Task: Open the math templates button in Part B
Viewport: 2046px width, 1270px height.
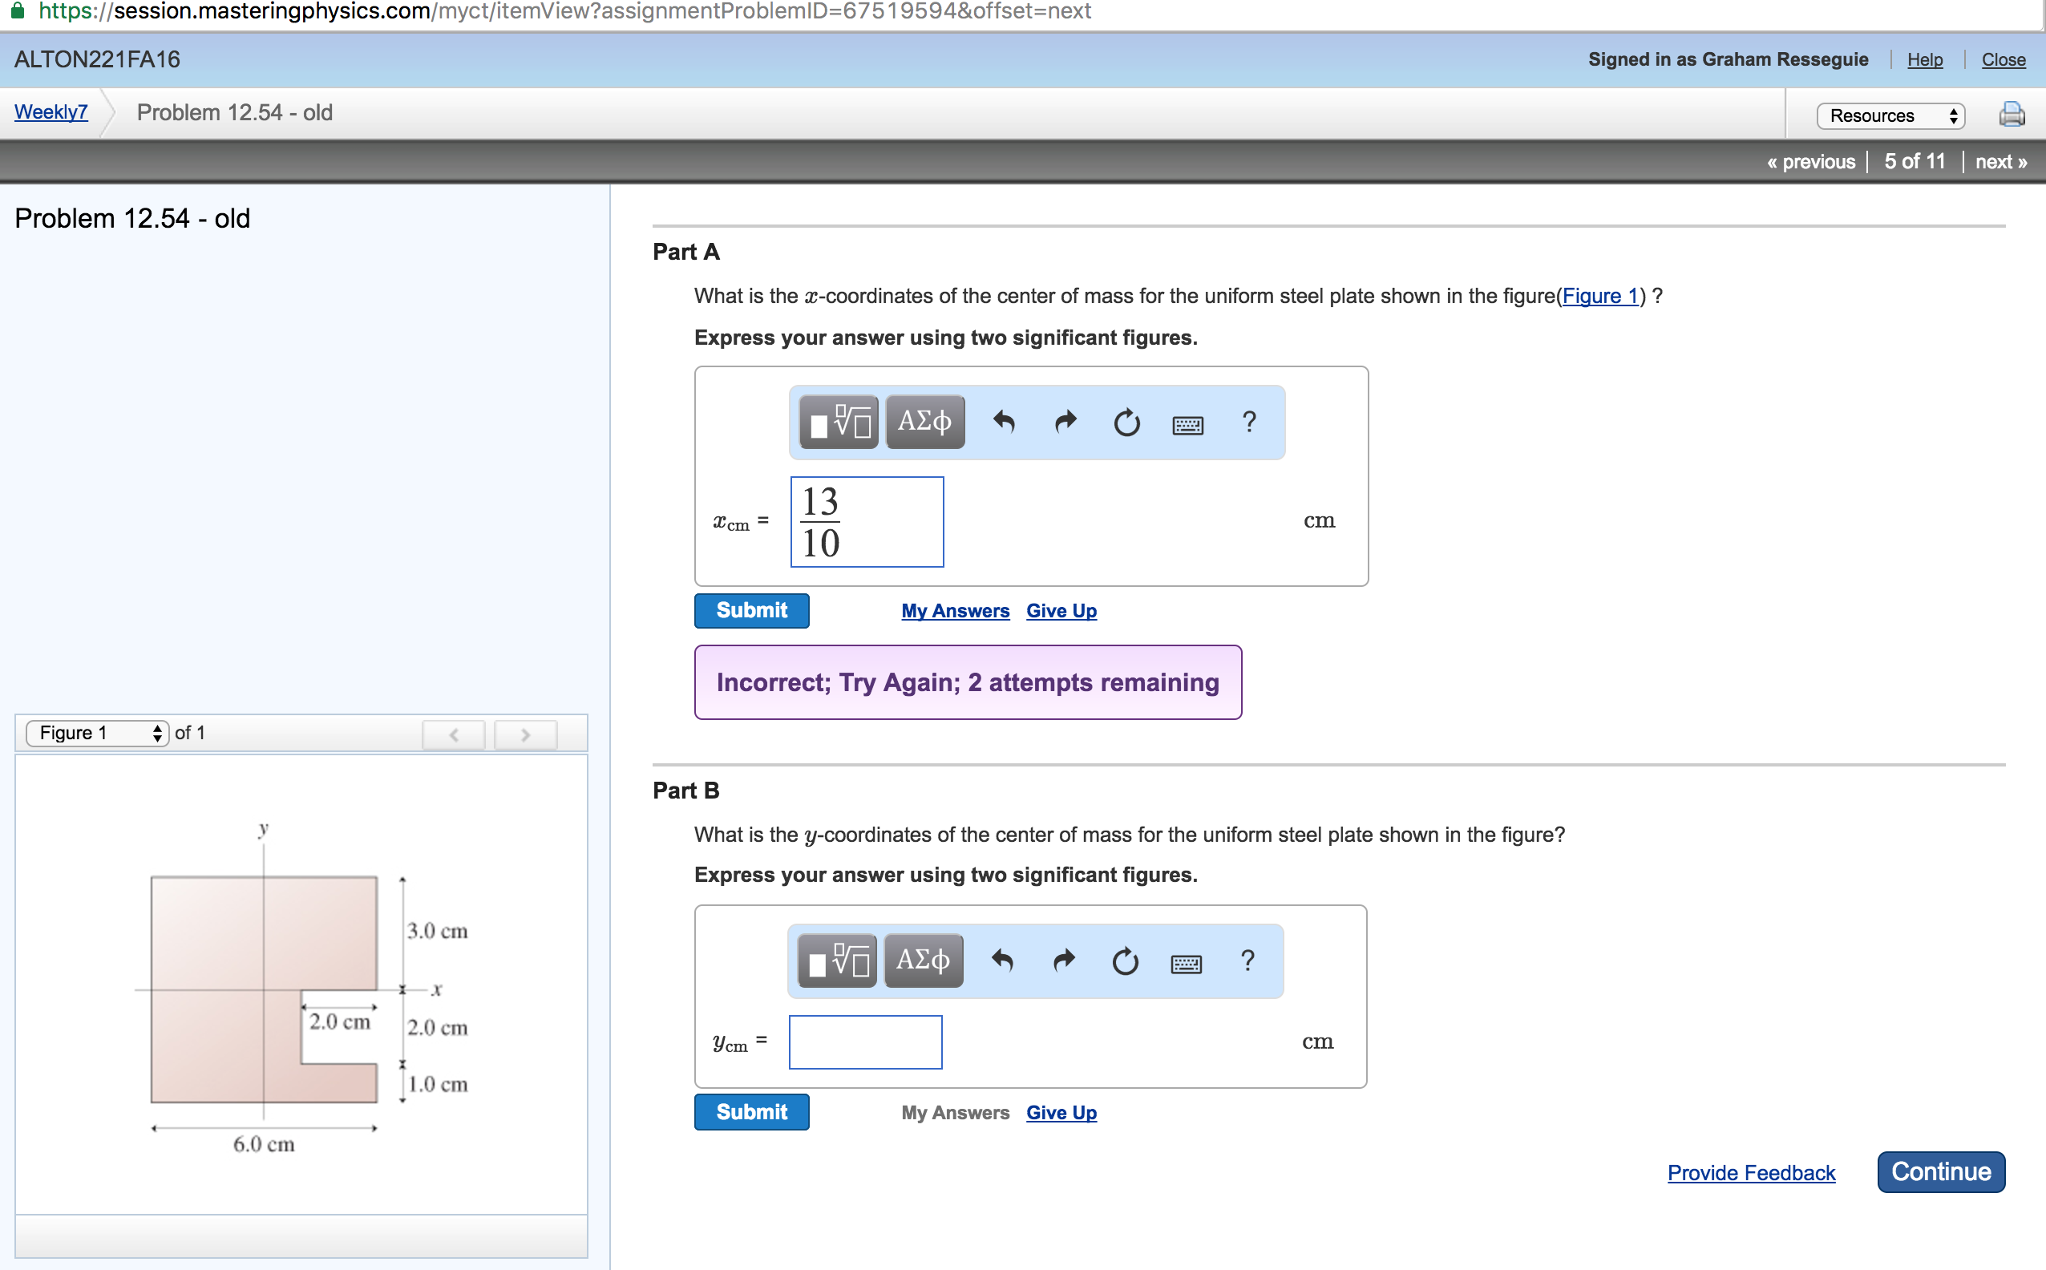Action: pyautogui.click(x=837, y=961)
